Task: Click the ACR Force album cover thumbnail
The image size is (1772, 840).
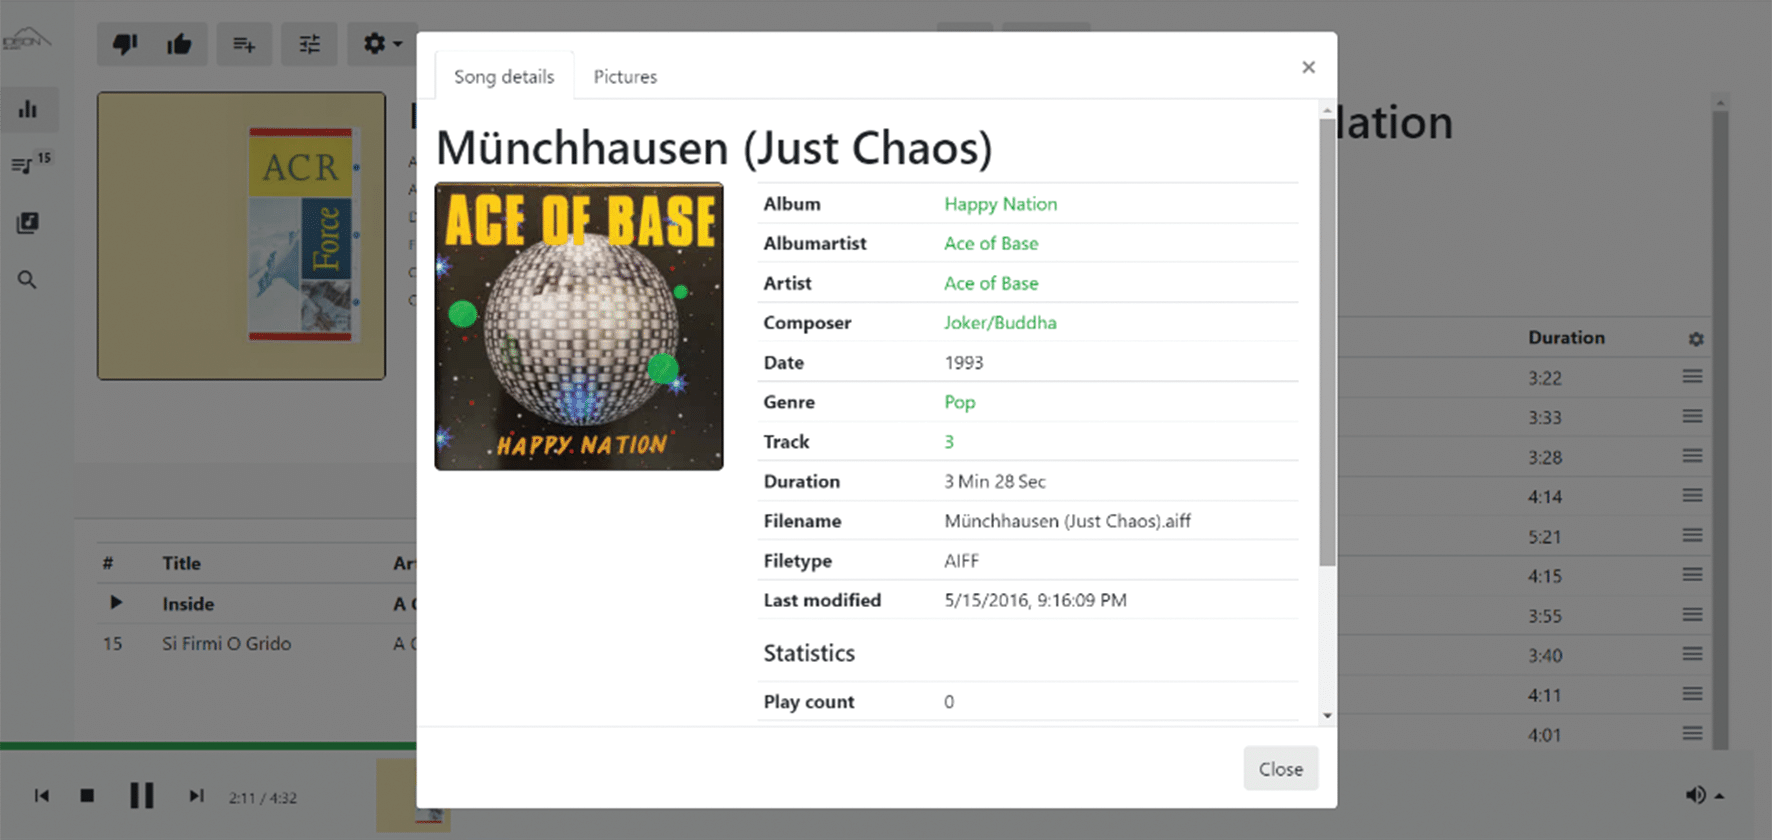Action: coord(241,236)
